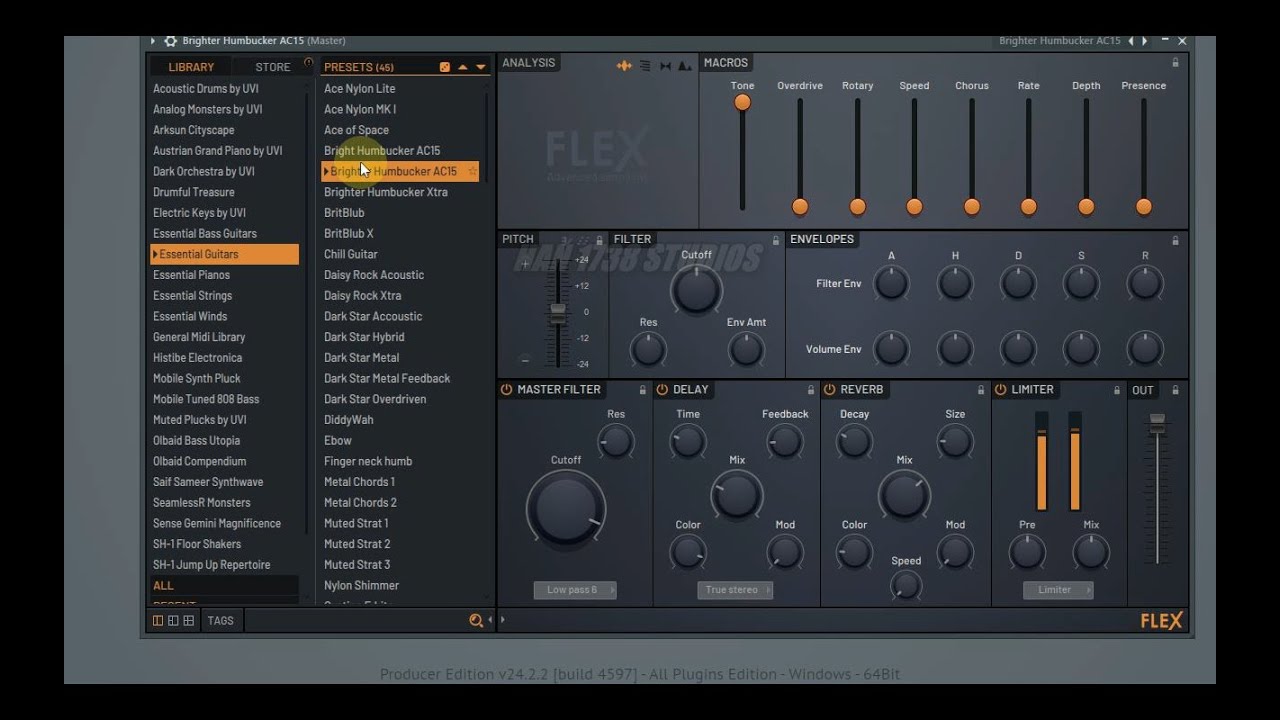Turn off the Delay power switch
1280x720 pixels.
tap(662, 390)
